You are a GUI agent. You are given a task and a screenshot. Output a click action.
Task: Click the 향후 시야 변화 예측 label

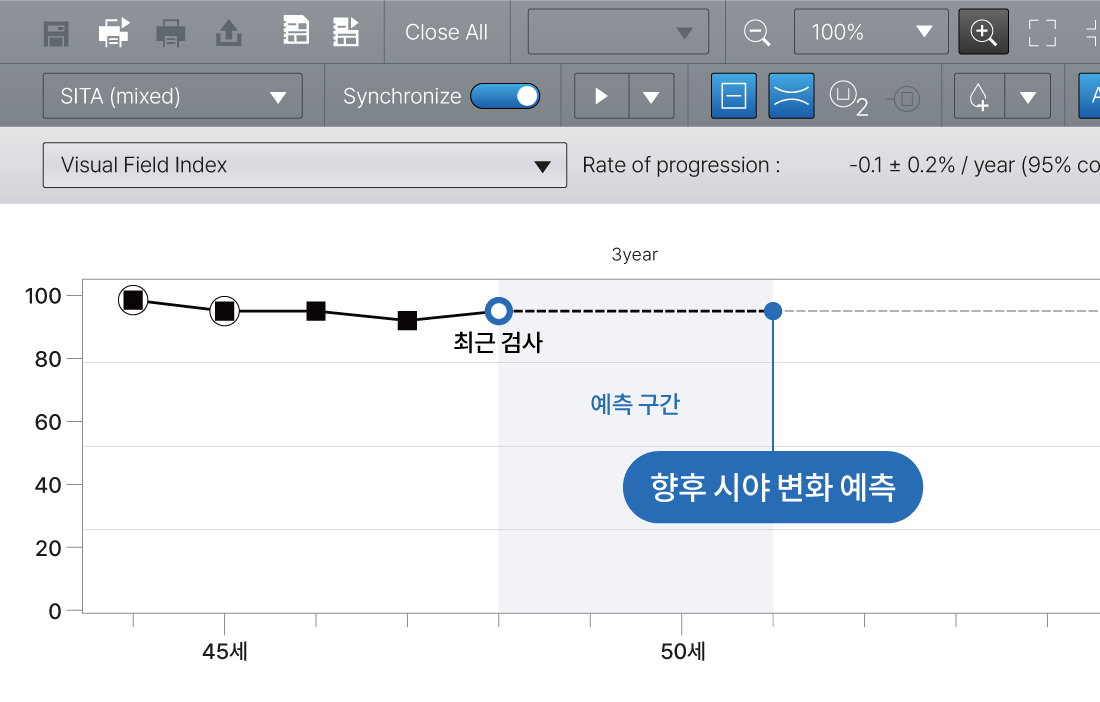pyautogui.click(x=772, y=487)
